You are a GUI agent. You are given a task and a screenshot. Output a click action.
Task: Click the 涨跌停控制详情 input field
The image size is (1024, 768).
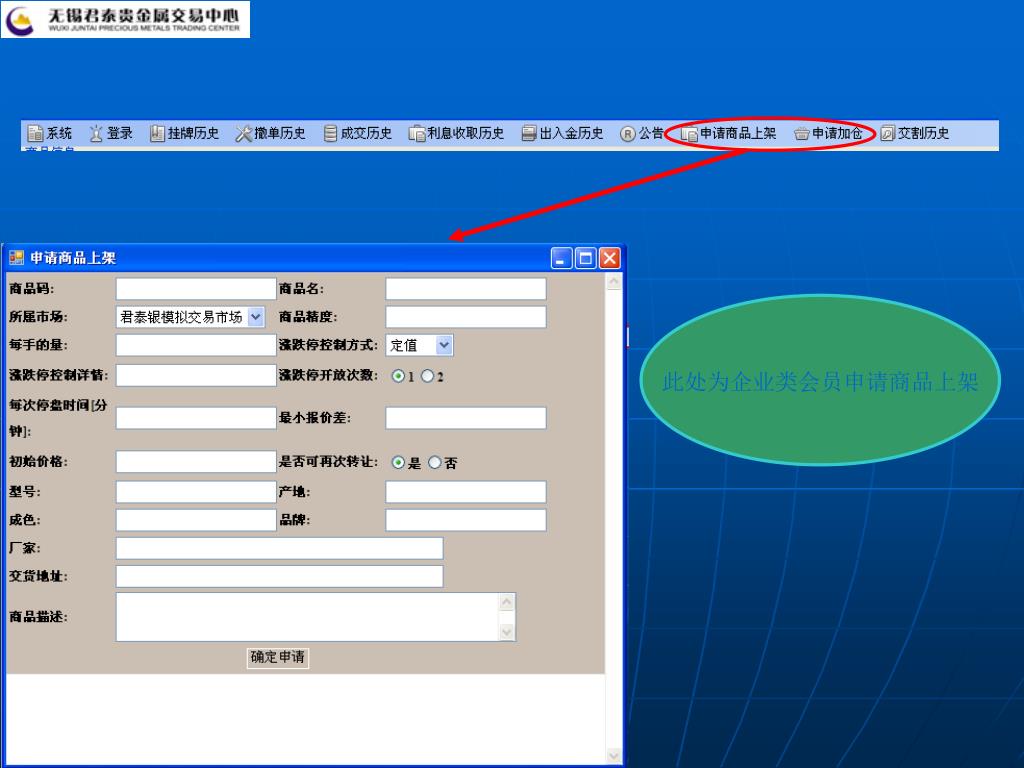pyautogui.click(x=196, y=375)
